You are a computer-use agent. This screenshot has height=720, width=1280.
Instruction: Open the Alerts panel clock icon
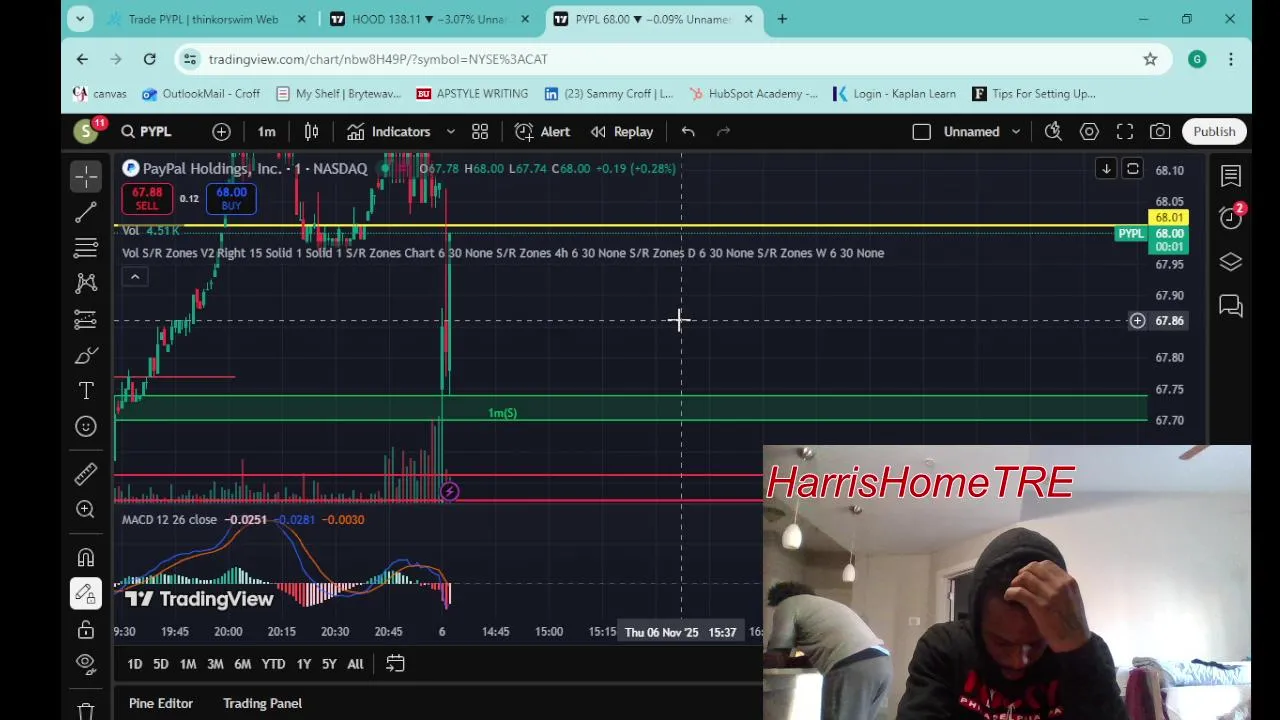pyautogui.click(x=1231, y=218)
